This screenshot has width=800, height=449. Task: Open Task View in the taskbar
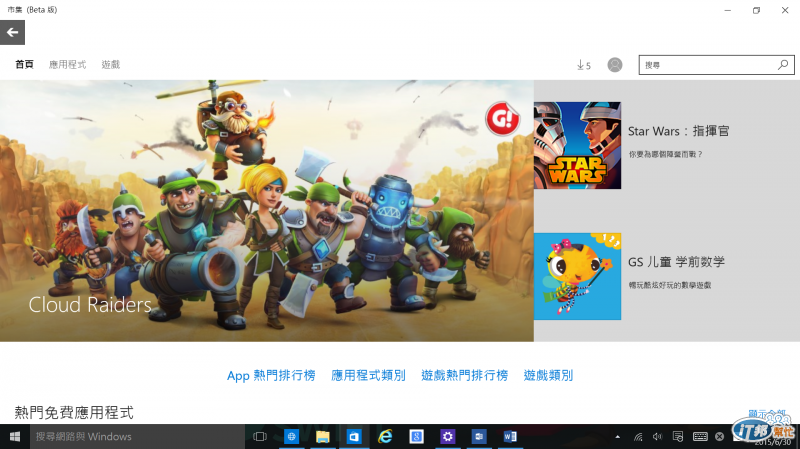[x=260, y=437]
